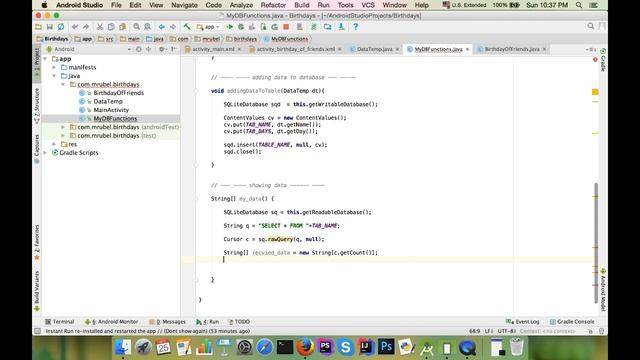Click the Search Everywhere magnifier at top right

(x=591, y=27)
